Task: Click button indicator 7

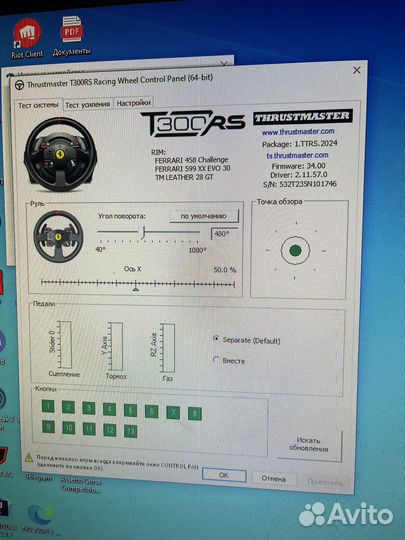Action: (x=173, y=413)
